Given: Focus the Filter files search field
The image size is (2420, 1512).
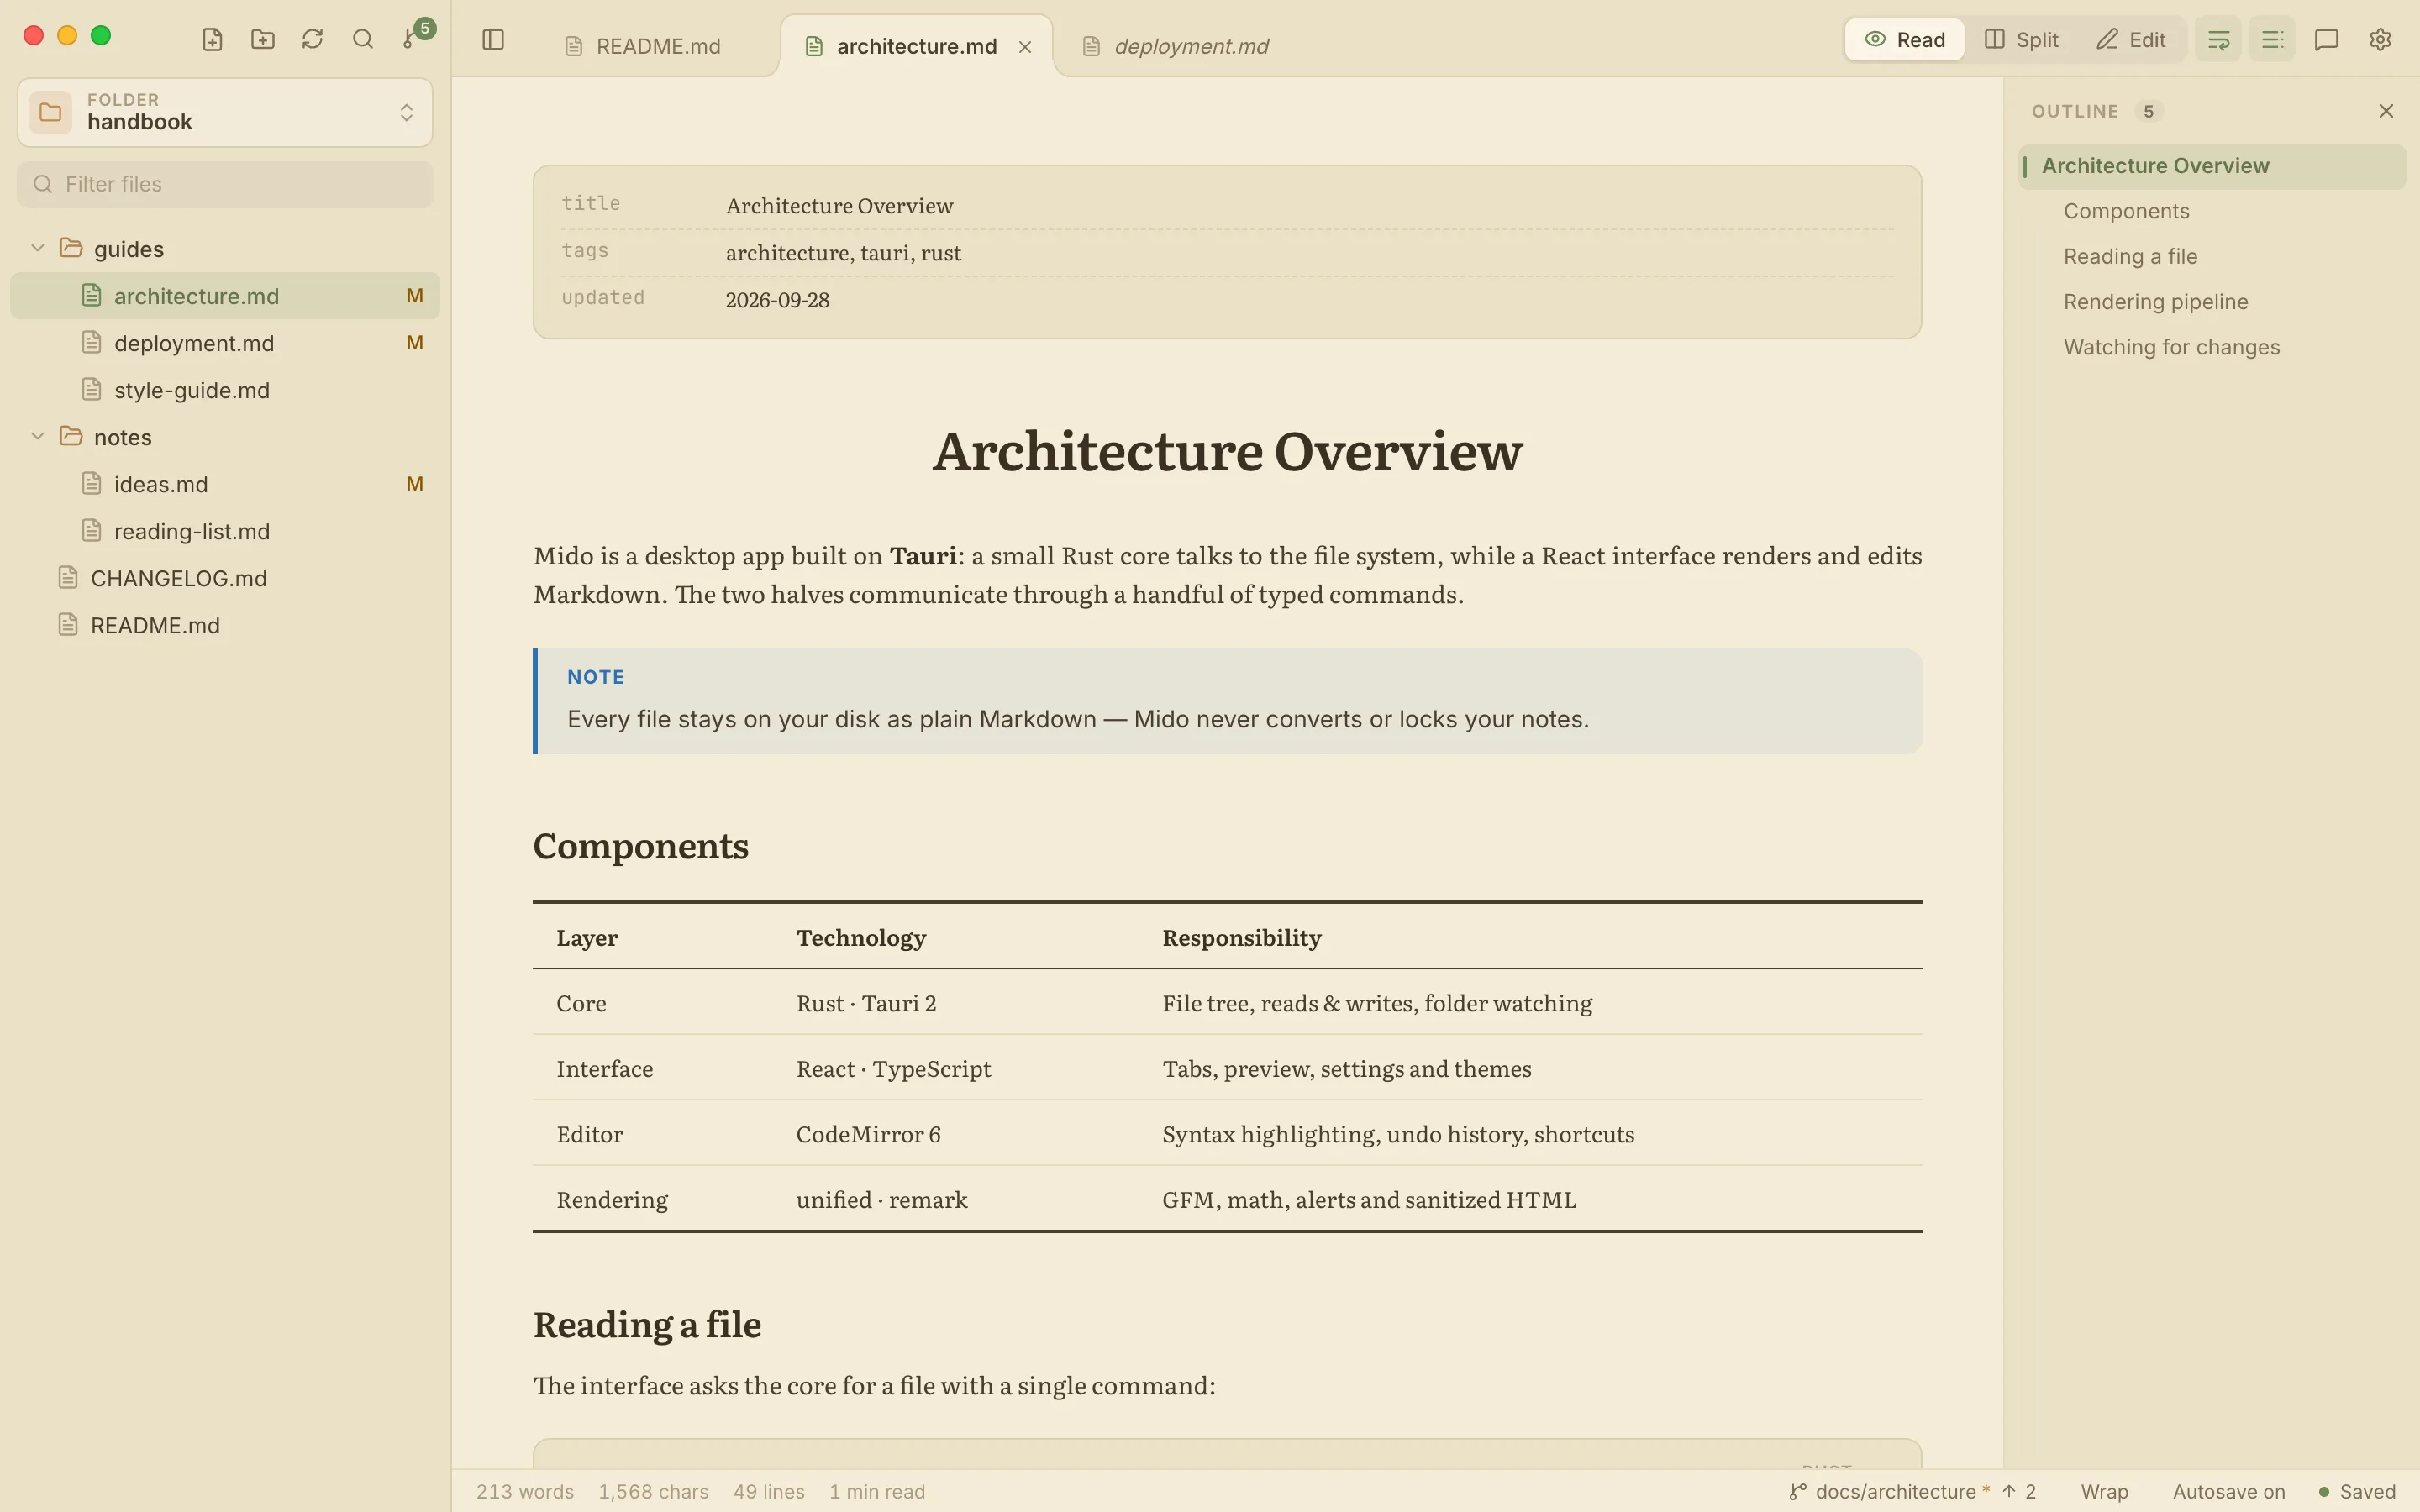Looking at the screenshot, I should (225, 184).
